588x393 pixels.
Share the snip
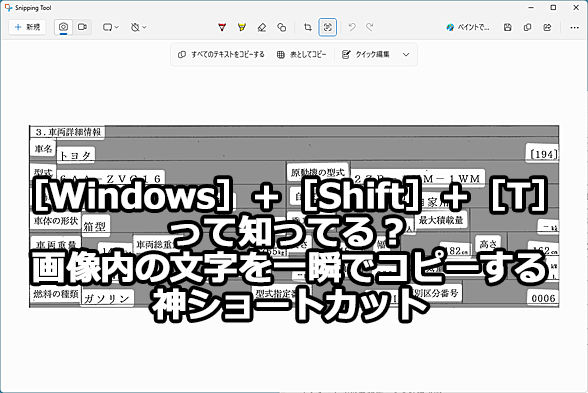[x=547, y=27]
